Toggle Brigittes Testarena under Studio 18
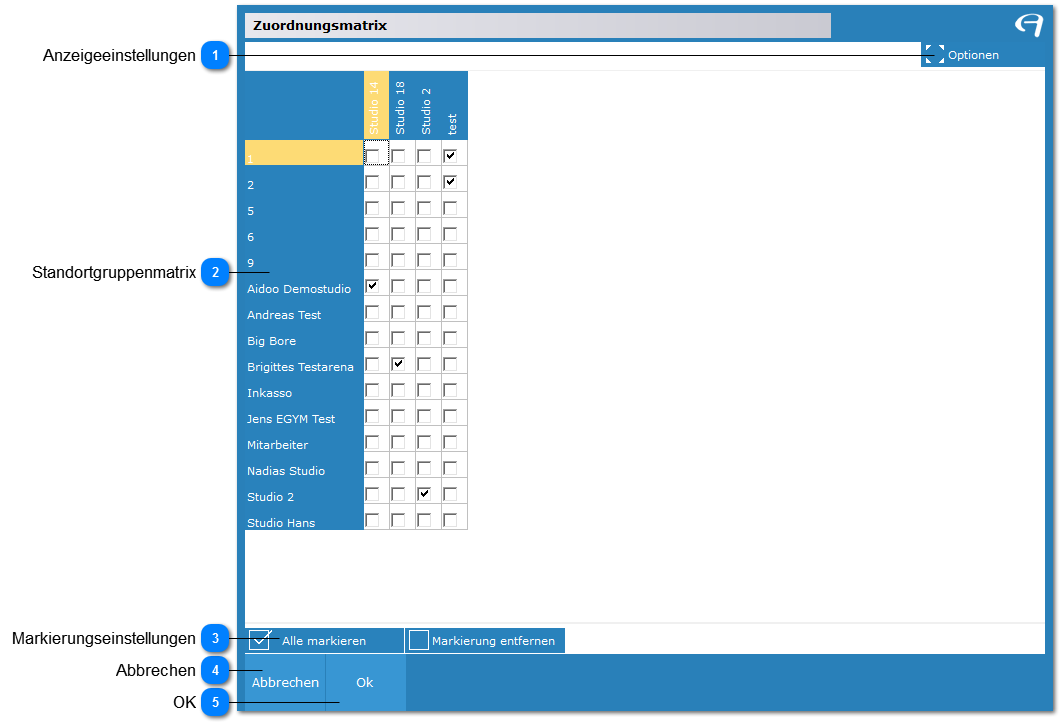 [398, 364]
